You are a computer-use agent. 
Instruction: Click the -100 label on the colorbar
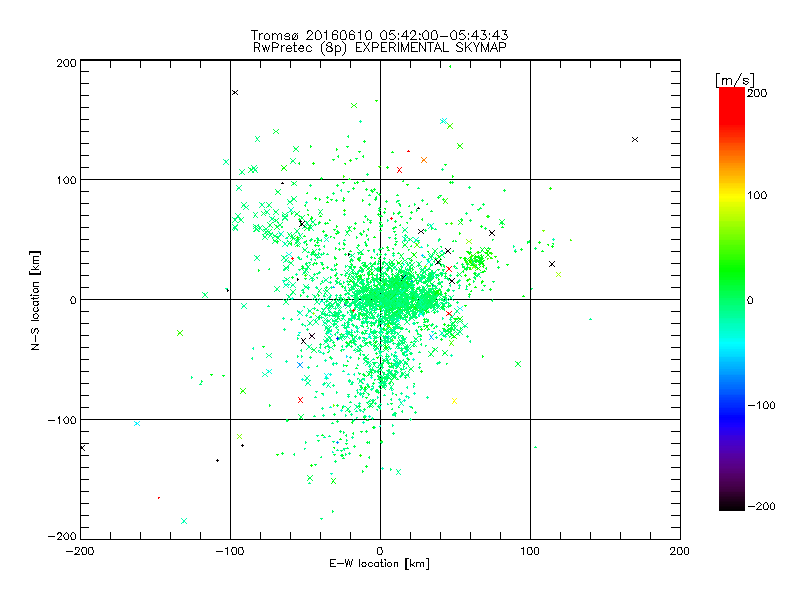coord(761,405)
